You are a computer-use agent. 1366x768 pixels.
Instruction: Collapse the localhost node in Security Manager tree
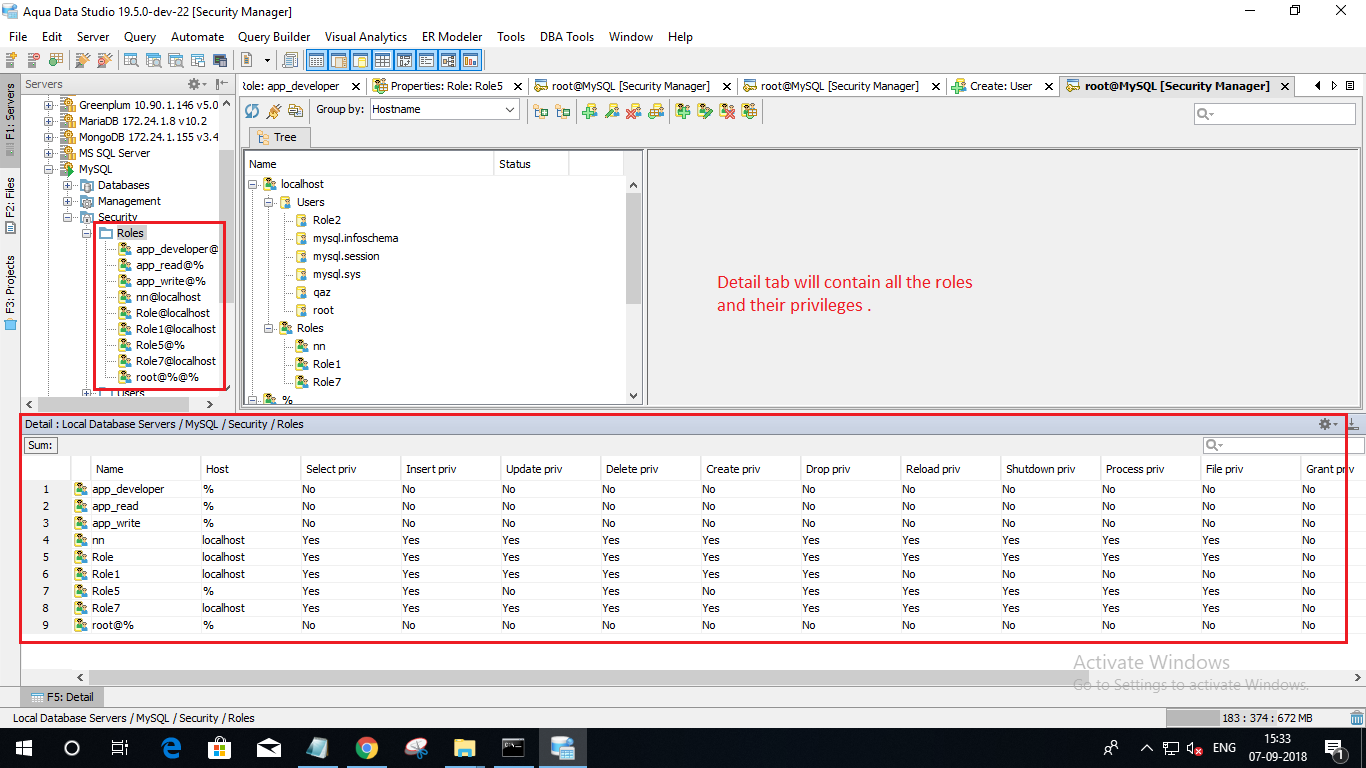pyautogui.click(x=253, y=184)
